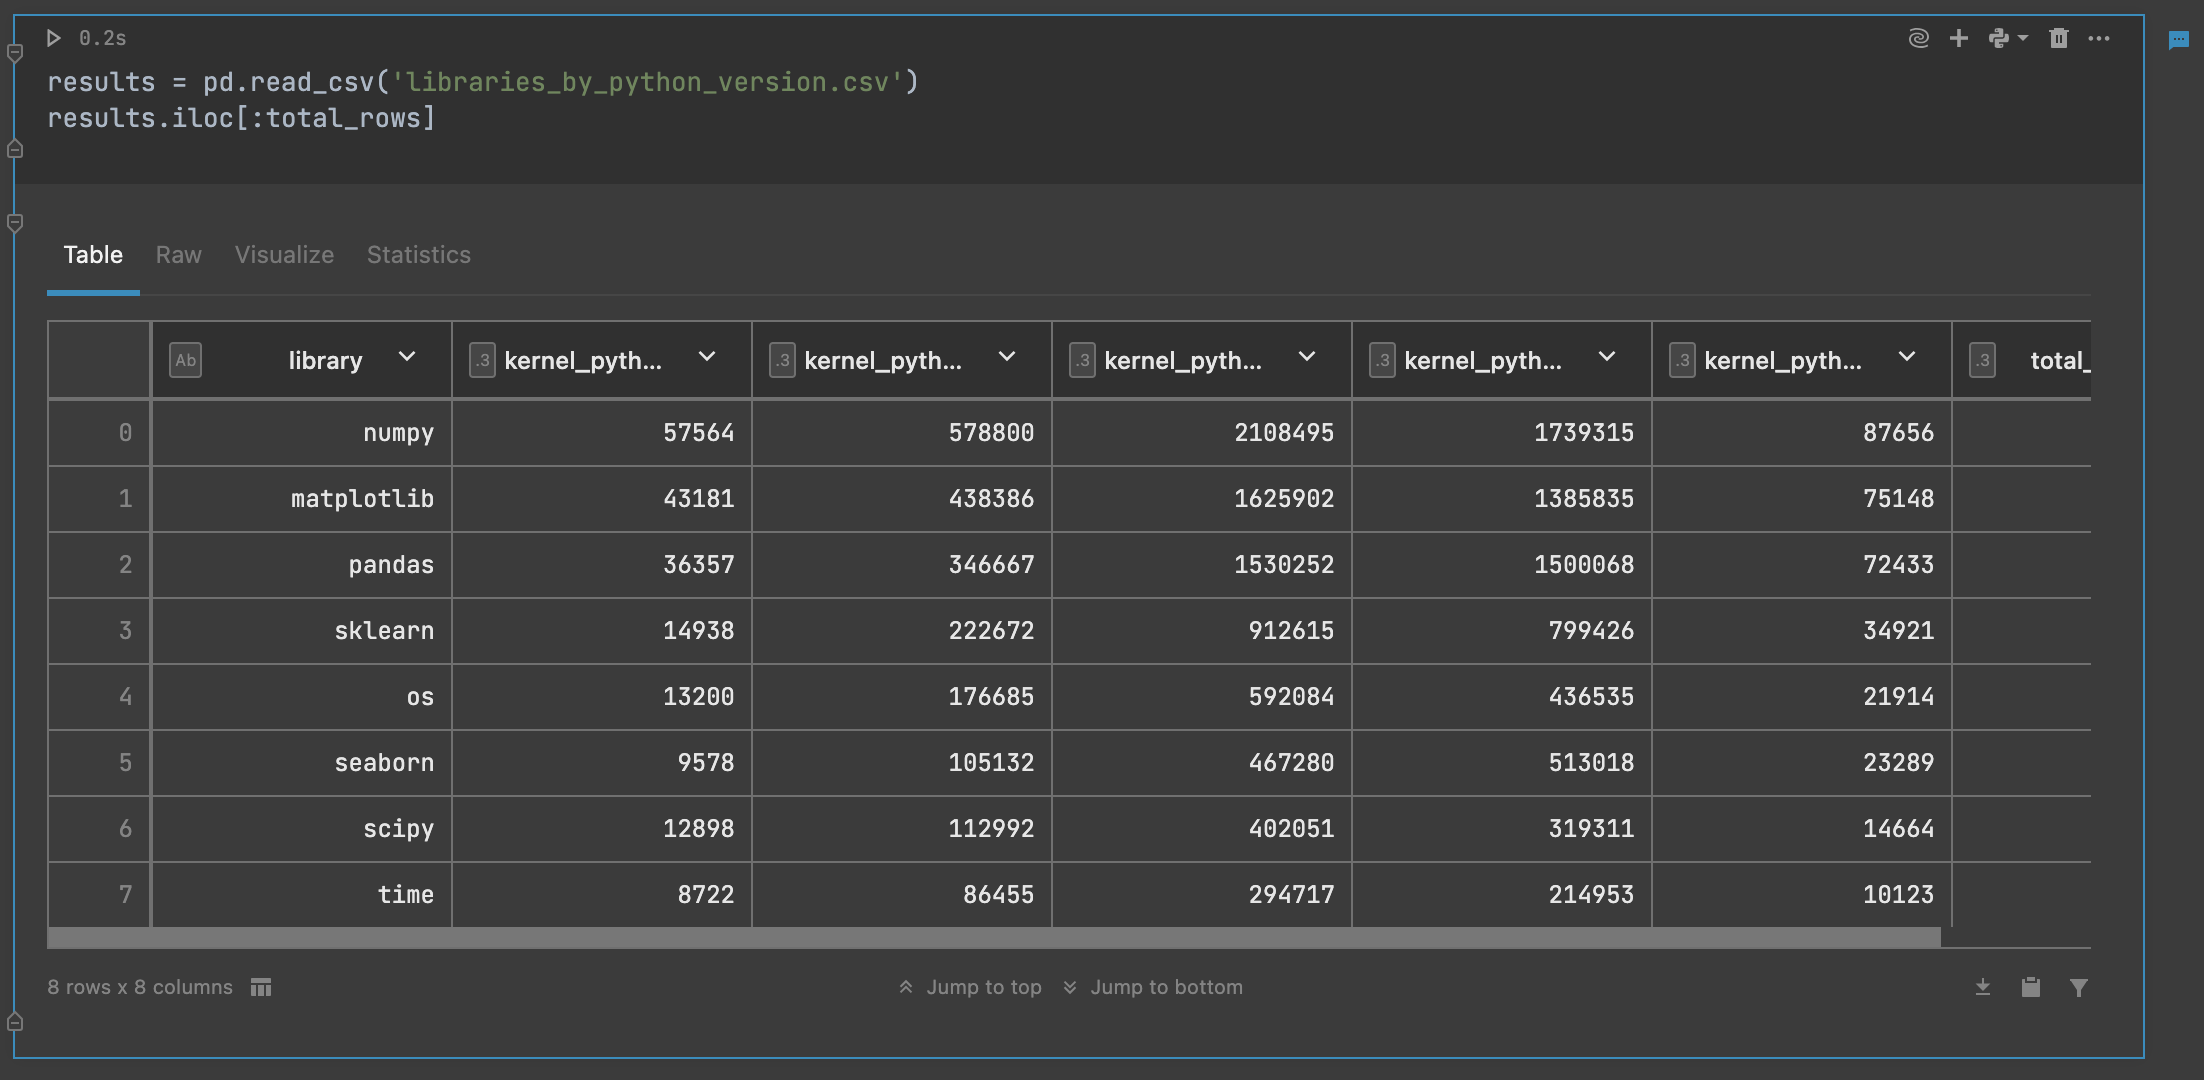Image resolution: width=2204 pixels, height=1080 pixels.
Task: Delete the current cell
Action: pyautogui.click(x=2058, y=37)
